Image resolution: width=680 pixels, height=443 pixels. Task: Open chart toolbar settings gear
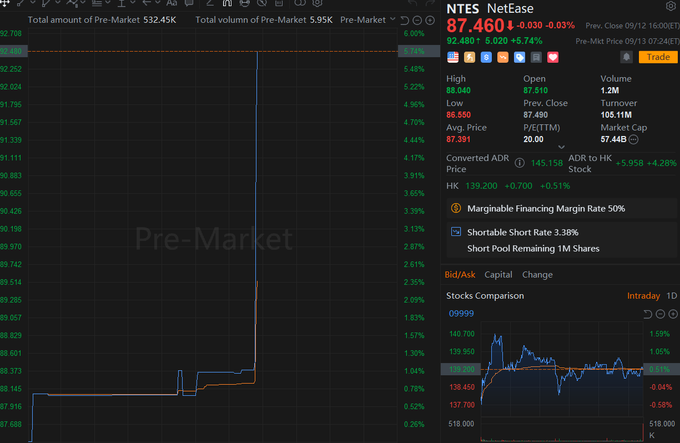[x=317, y=3]
